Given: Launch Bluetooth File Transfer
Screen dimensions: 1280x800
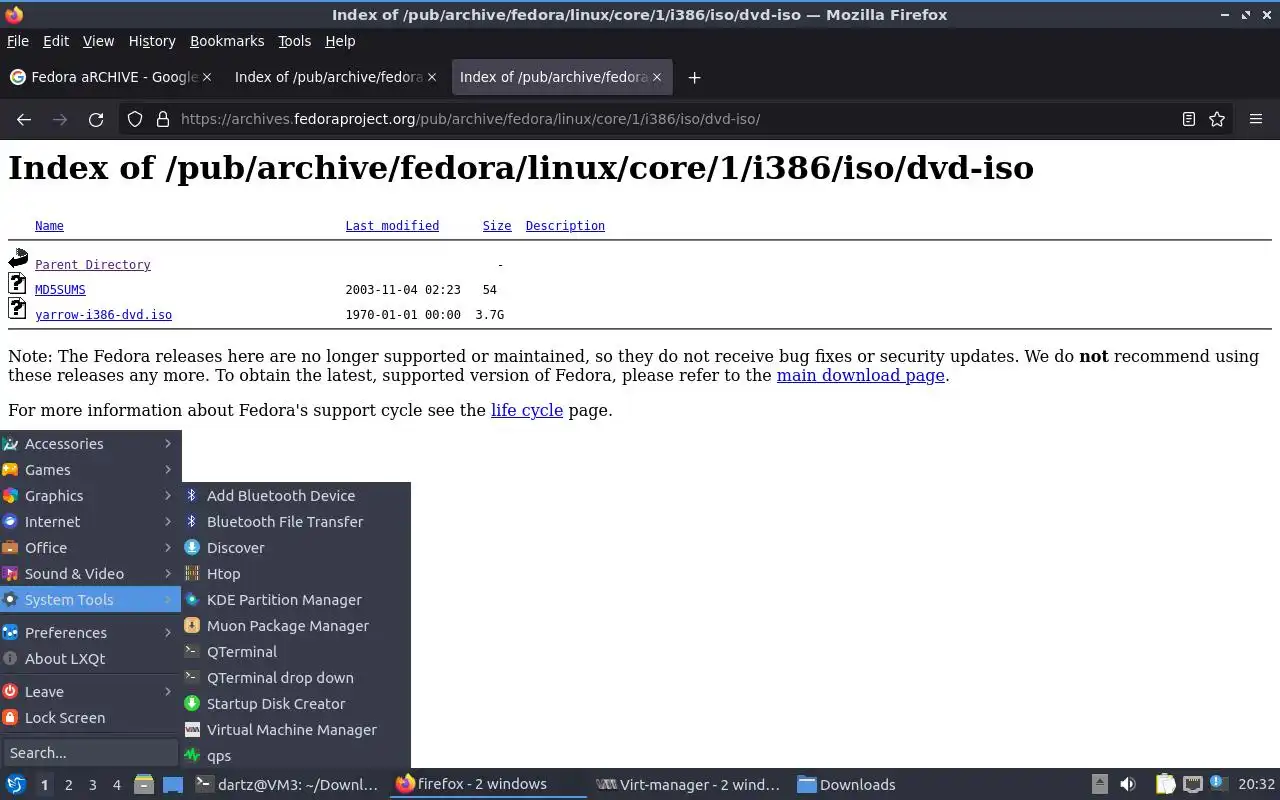Looking at the screenshot, I should [x=296, y=522].
